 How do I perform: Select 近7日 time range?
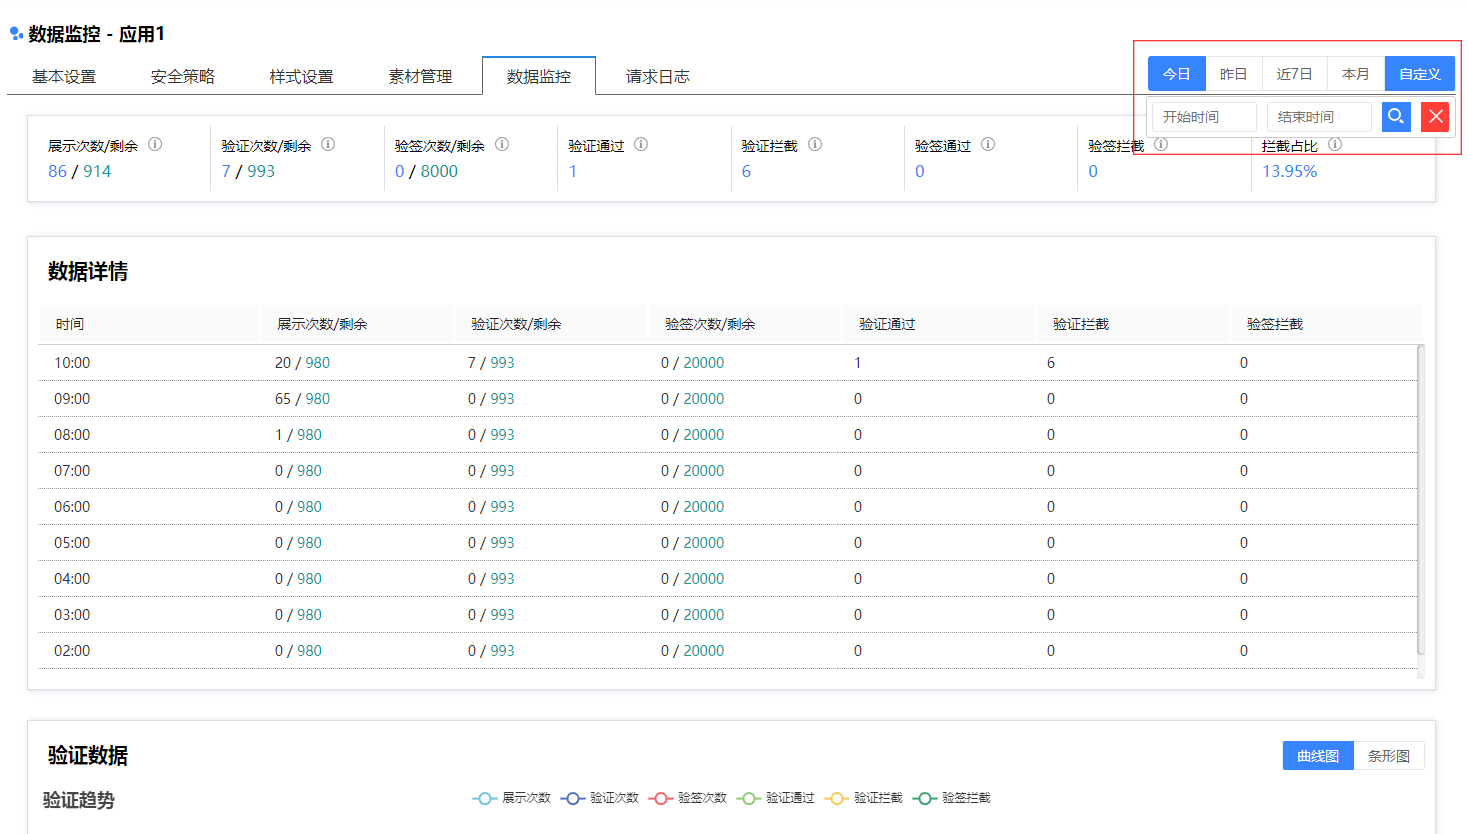1294,74
